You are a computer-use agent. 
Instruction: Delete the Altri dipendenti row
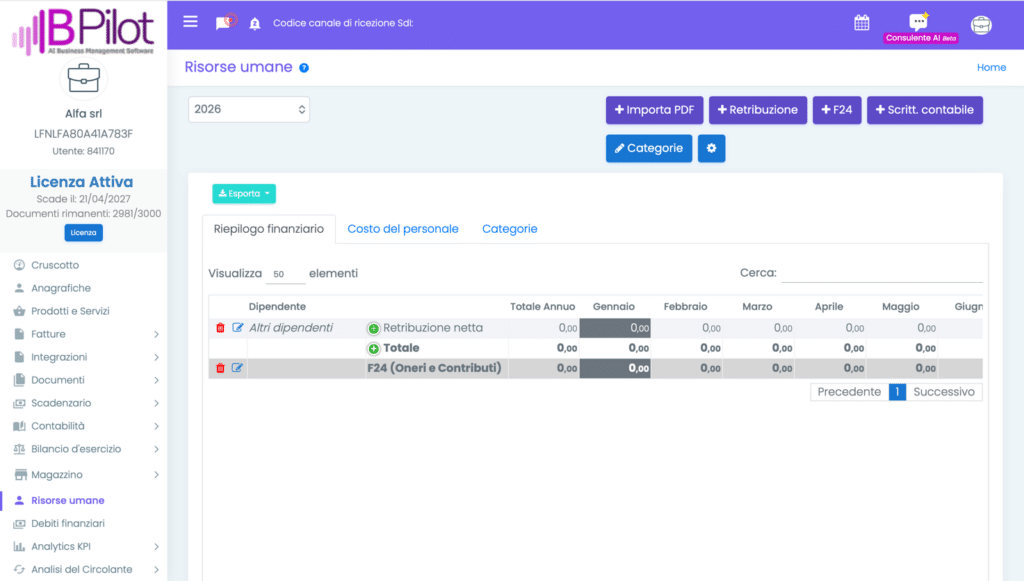tap(220, 328)
